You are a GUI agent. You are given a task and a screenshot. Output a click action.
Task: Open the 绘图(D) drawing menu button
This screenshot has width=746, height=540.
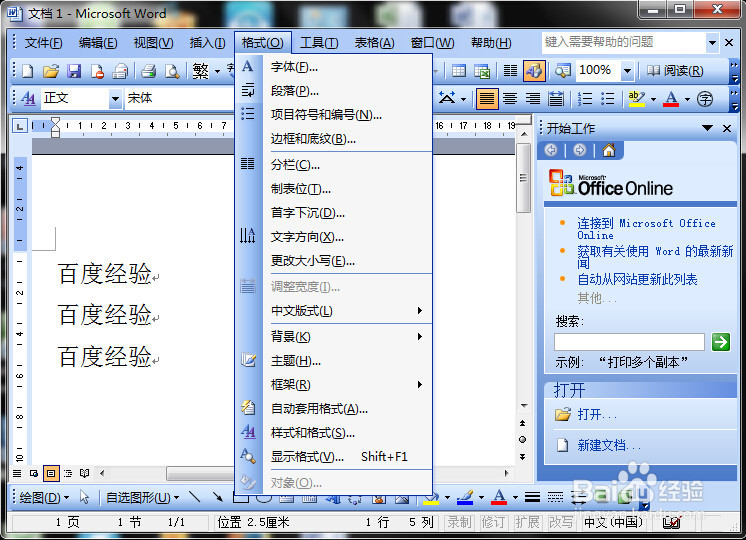pyautogui.click(x=44, y=497)
